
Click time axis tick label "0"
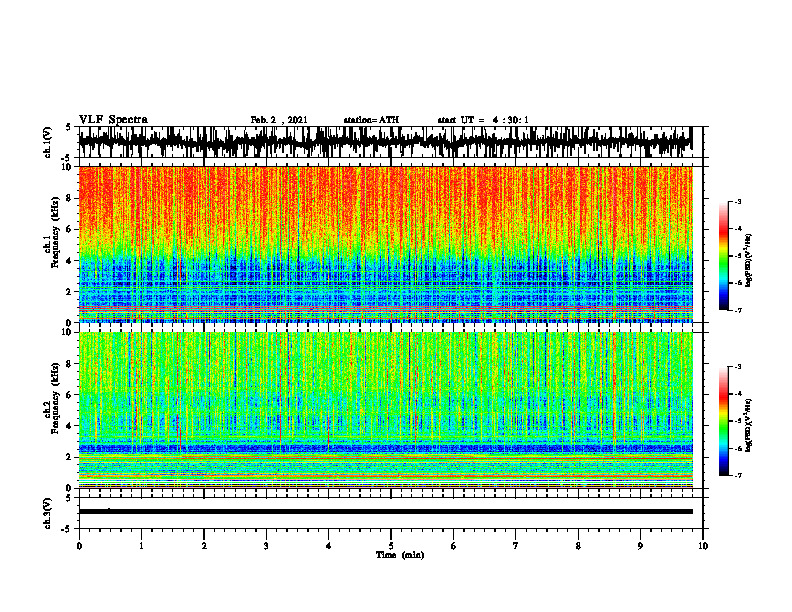pos(79,546)
